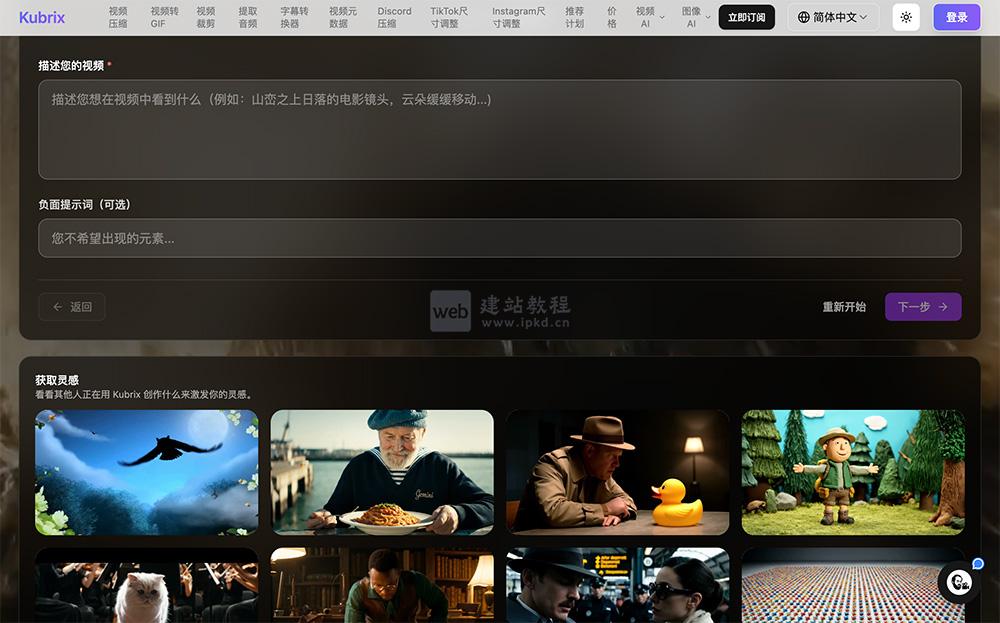Image resolution: width=1000 pixels, height=623 pixels.
Task: Click the Kubrix logo
Action: (x=41, y=17)
